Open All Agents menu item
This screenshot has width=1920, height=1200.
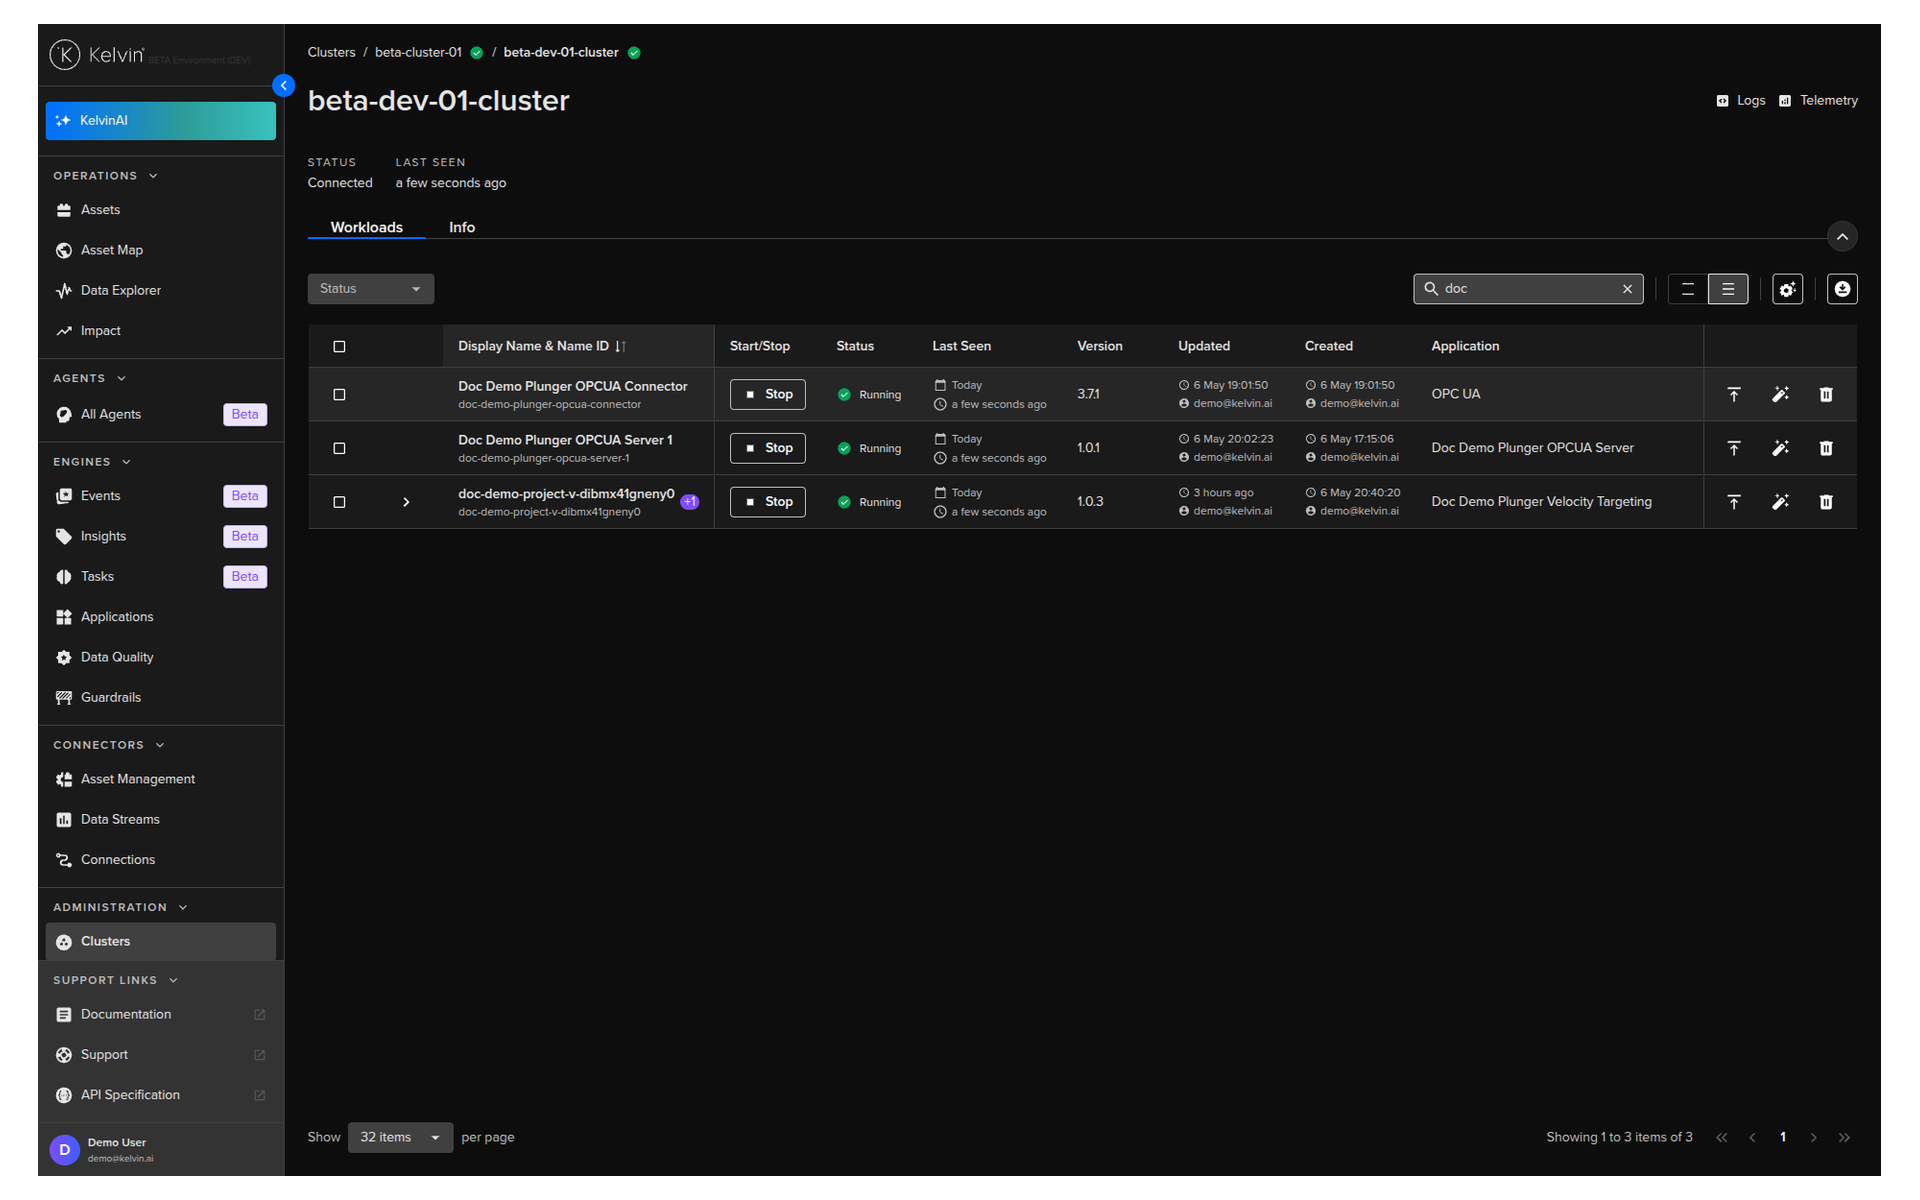[160, 415]
